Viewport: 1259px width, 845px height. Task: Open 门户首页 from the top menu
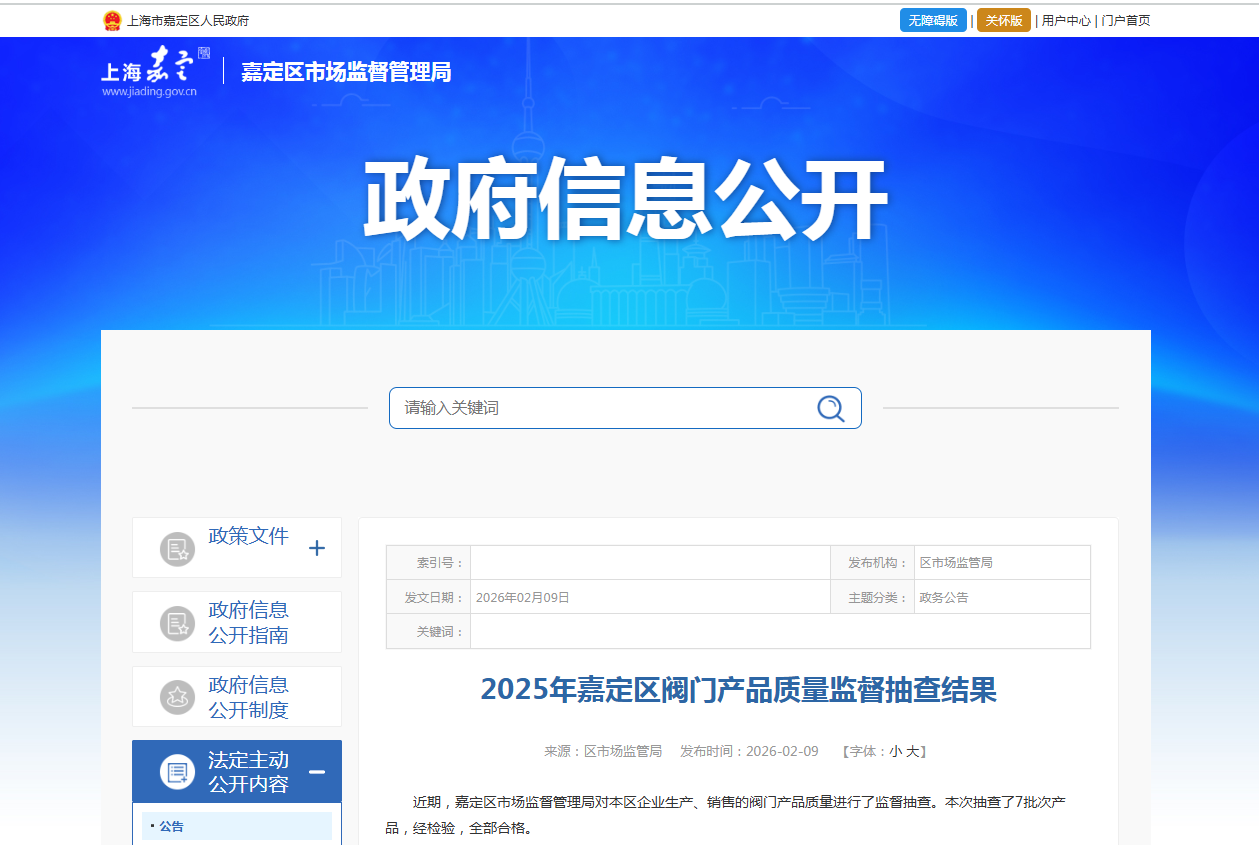[1126, 19]
